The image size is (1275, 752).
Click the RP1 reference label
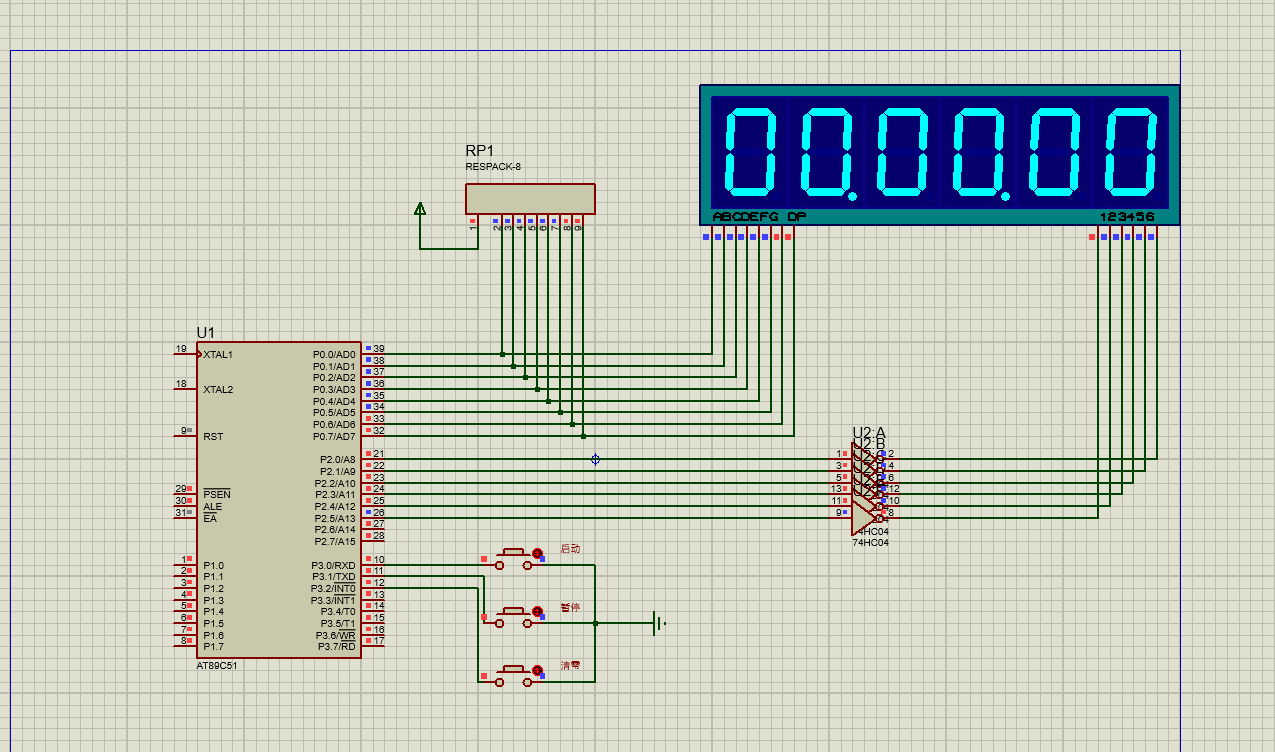[x=479, y=150]
